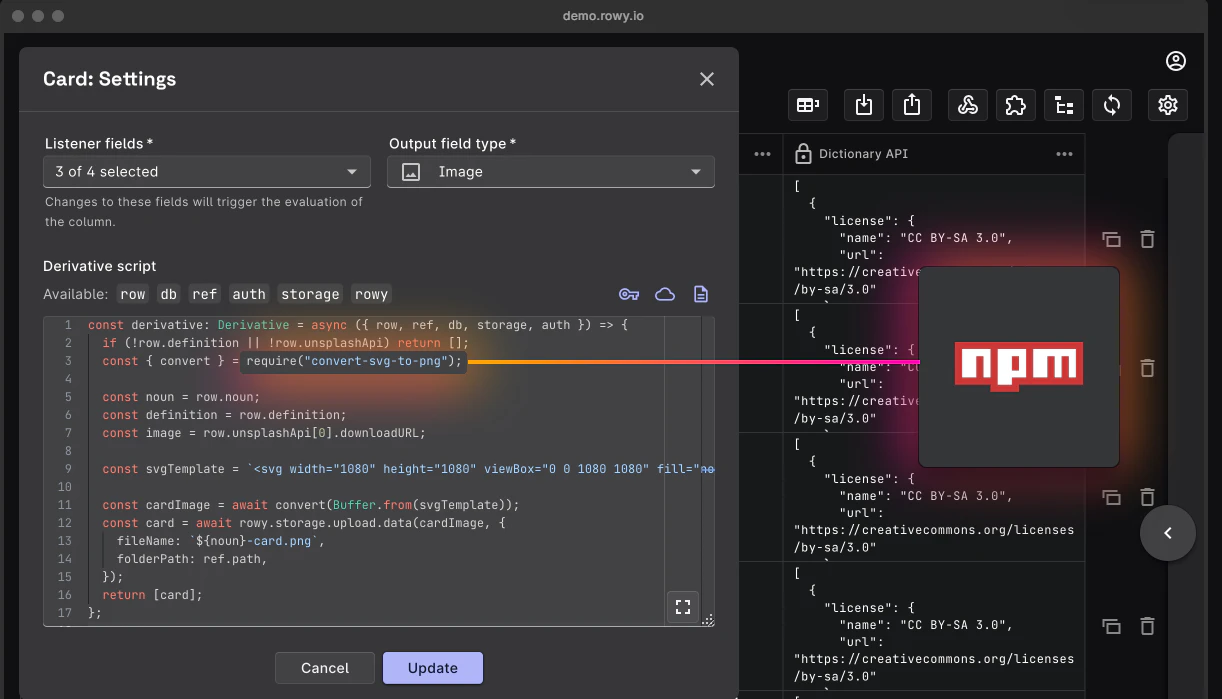Open the column tree structure icon
Viewport: 1222px width, 699px height.
pos(1064,104)
